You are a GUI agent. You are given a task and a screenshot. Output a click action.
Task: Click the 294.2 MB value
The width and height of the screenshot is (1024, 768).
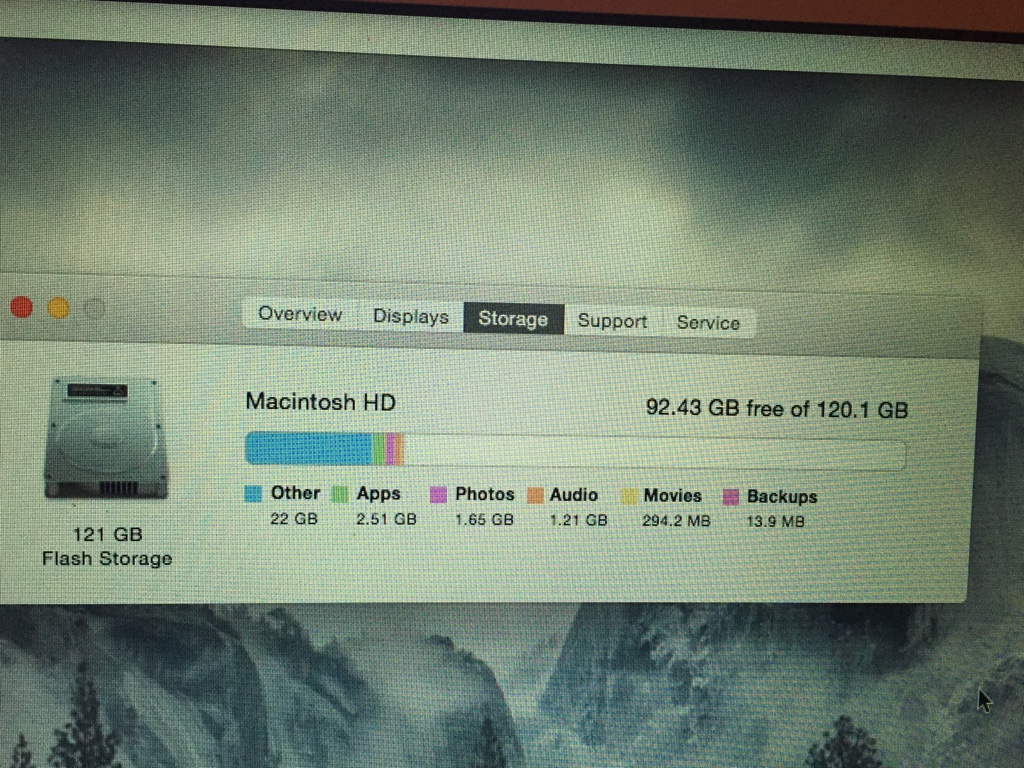click(676, 522)
